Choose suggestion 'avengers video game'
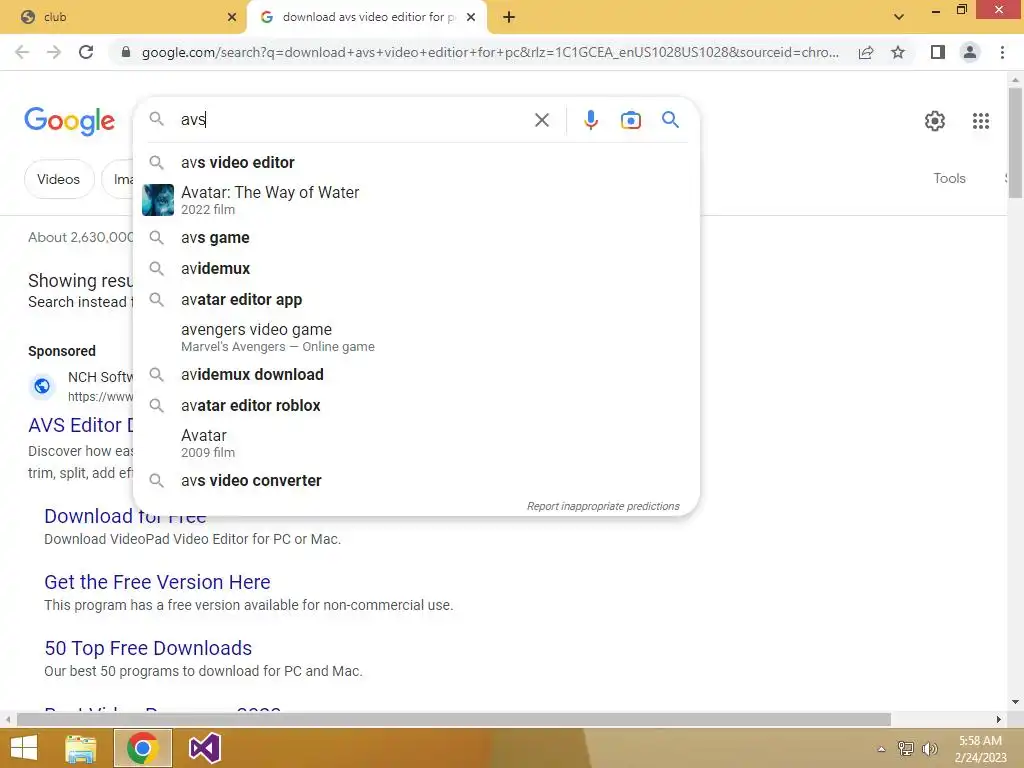 tap(416, 337)
